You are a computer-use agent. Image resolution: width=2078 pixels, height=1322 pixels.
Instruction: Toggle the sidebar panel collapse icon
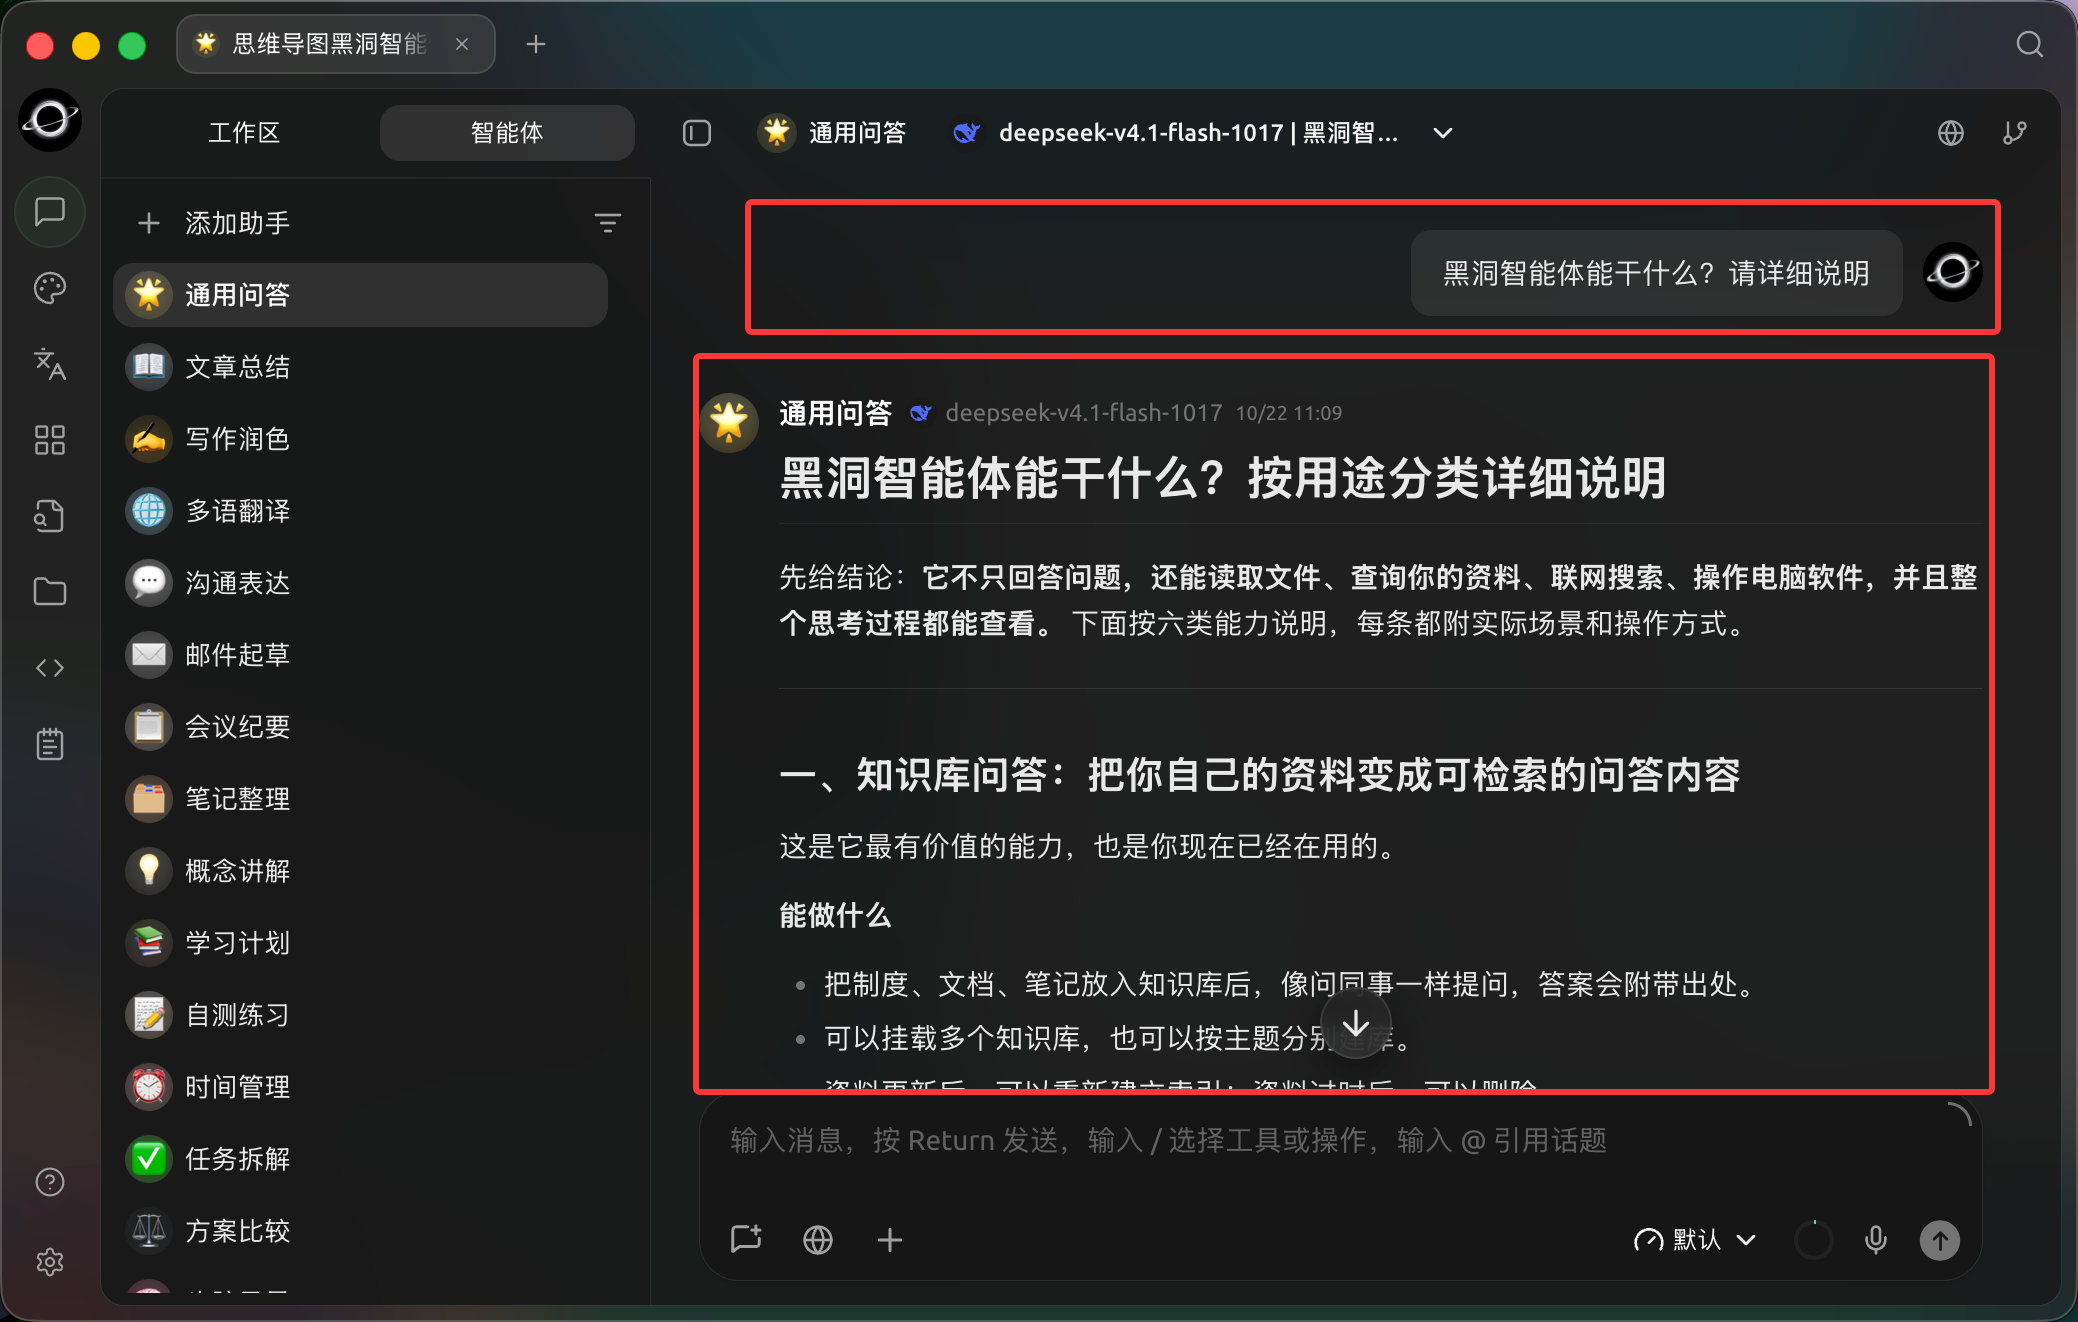point(697,133)
